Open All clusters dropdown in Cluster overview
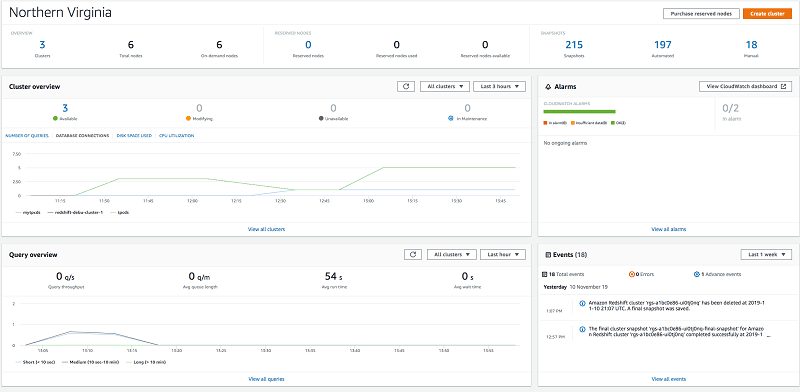This screenshot has height=392, width=800. tap(445, 86)
